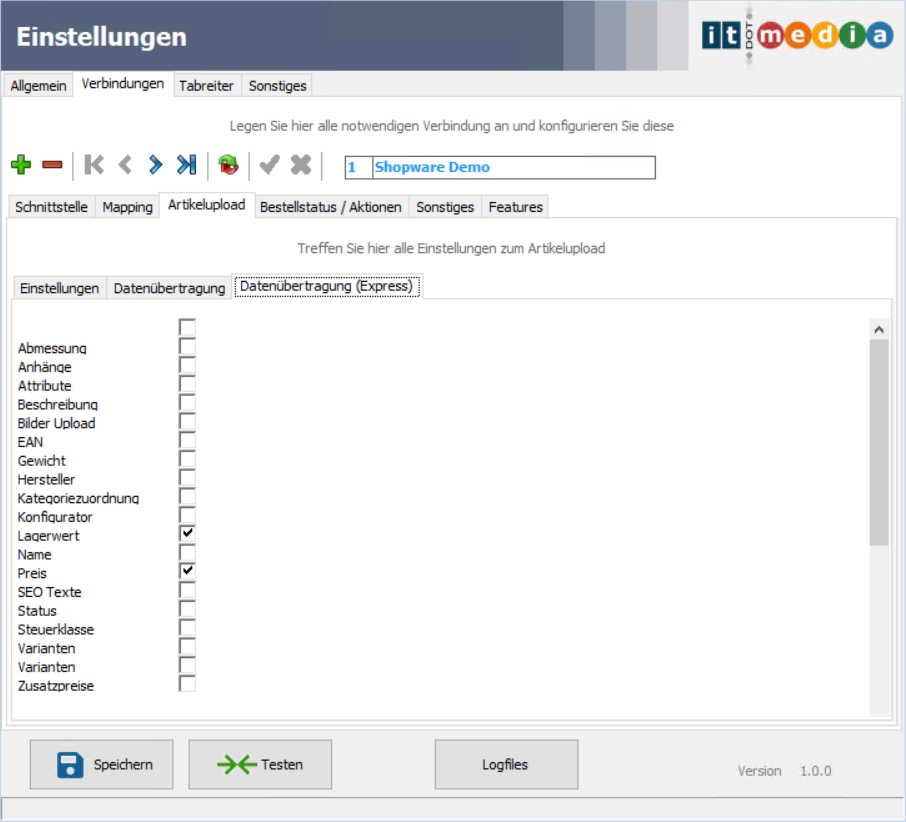Viewport: 906px width, 822px height.
Task: Click the Shopware Demo connection name field
Action: (513, 167)
